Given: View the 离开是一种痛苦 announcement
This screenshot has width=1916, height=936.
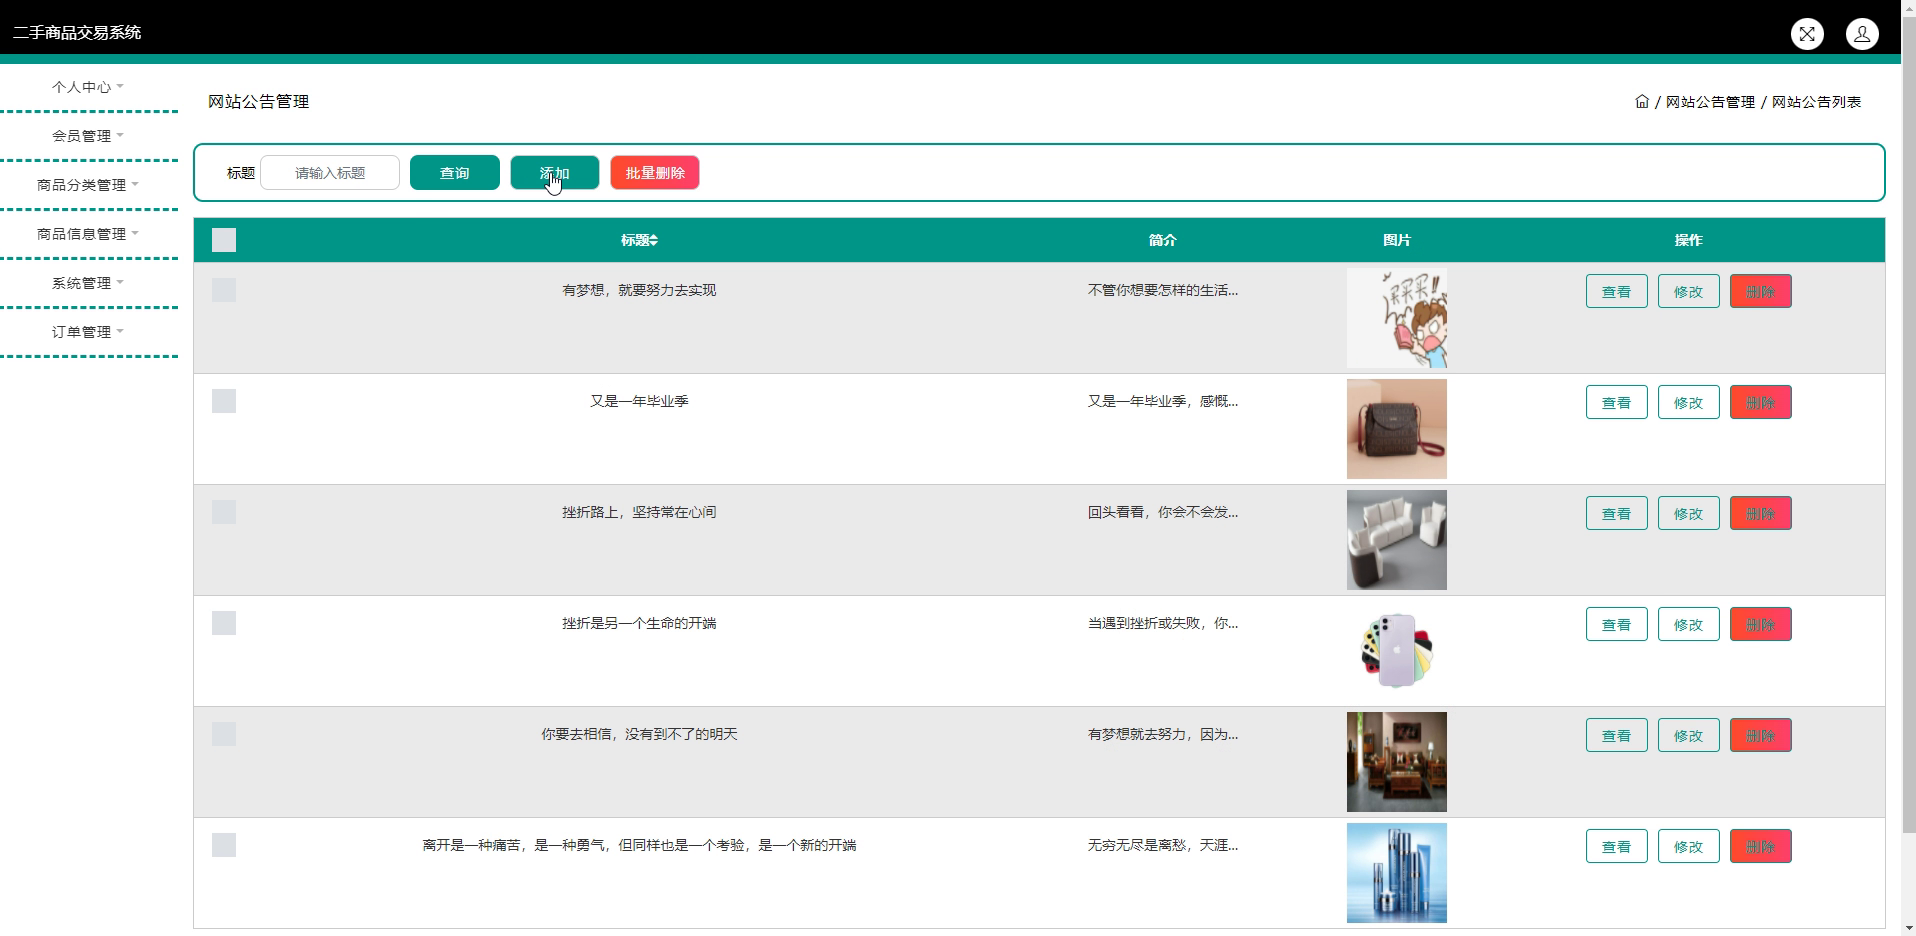Looking at the screenshot, I should [x=1617, y=847].
